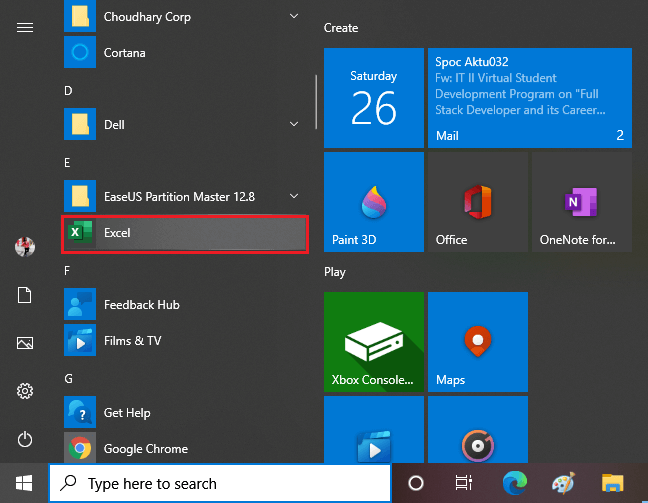Image resolution: width=648 pixels, height=503 pixels.
Task: Open the Paint app on the taskbar
Action: click(564, 483)
